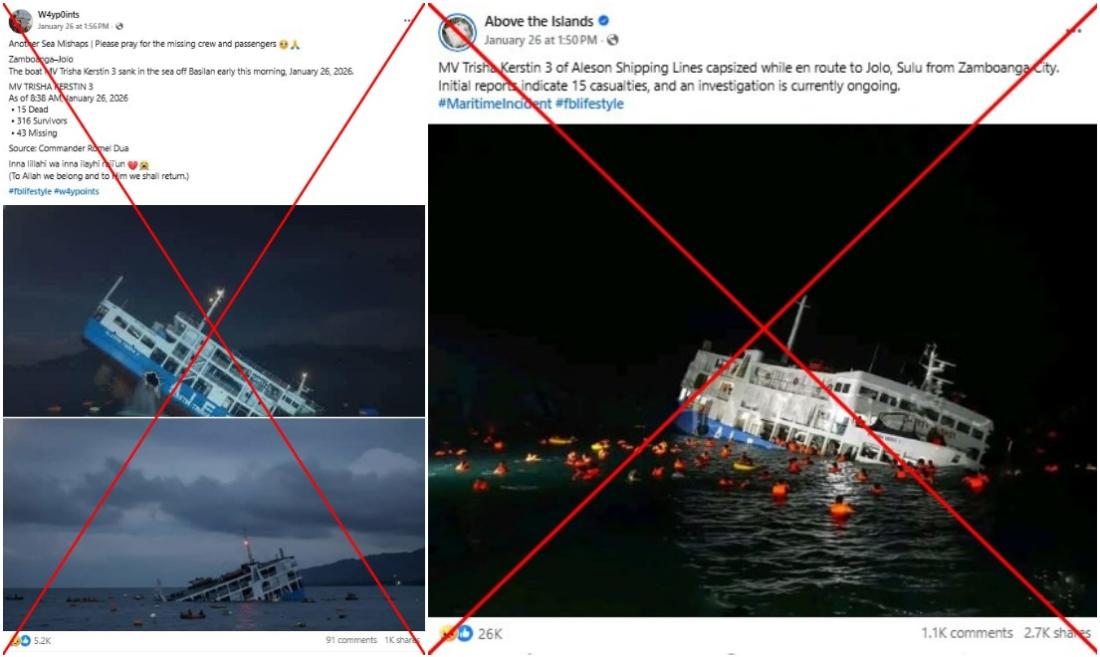Click the Above the Islands profile picture
This screenshot has width=1100, height=657.
pyautogui.click(x=457, y=32)
